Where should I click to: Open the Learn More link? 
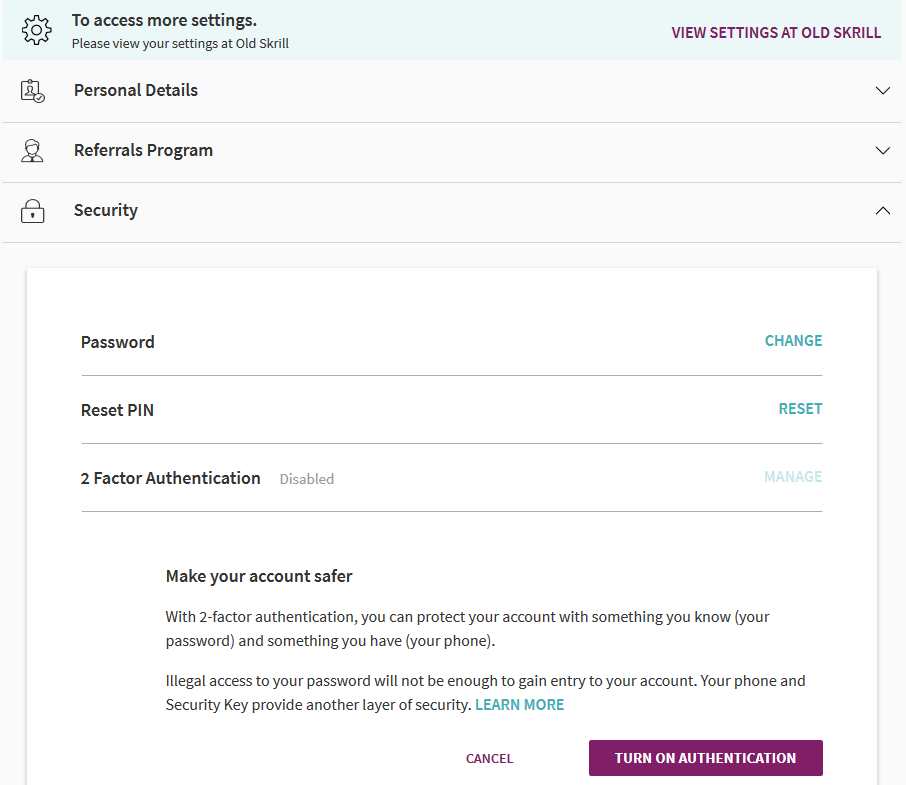(519, 705)
